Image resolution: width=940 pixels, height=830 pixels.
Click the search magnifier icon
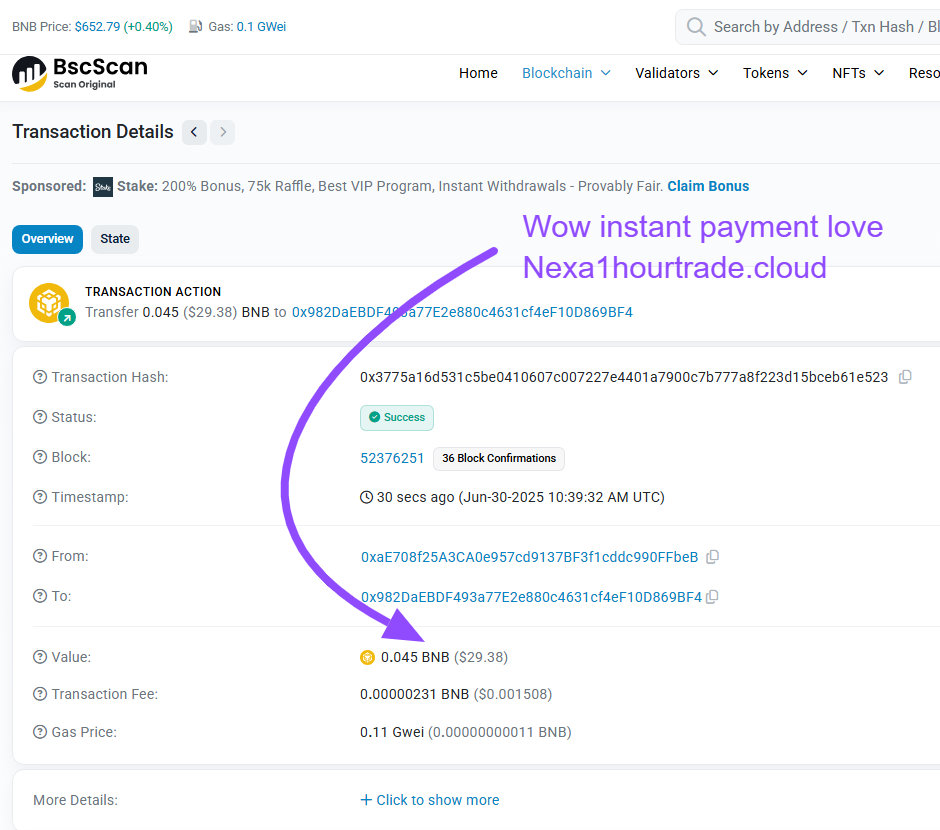696,26
